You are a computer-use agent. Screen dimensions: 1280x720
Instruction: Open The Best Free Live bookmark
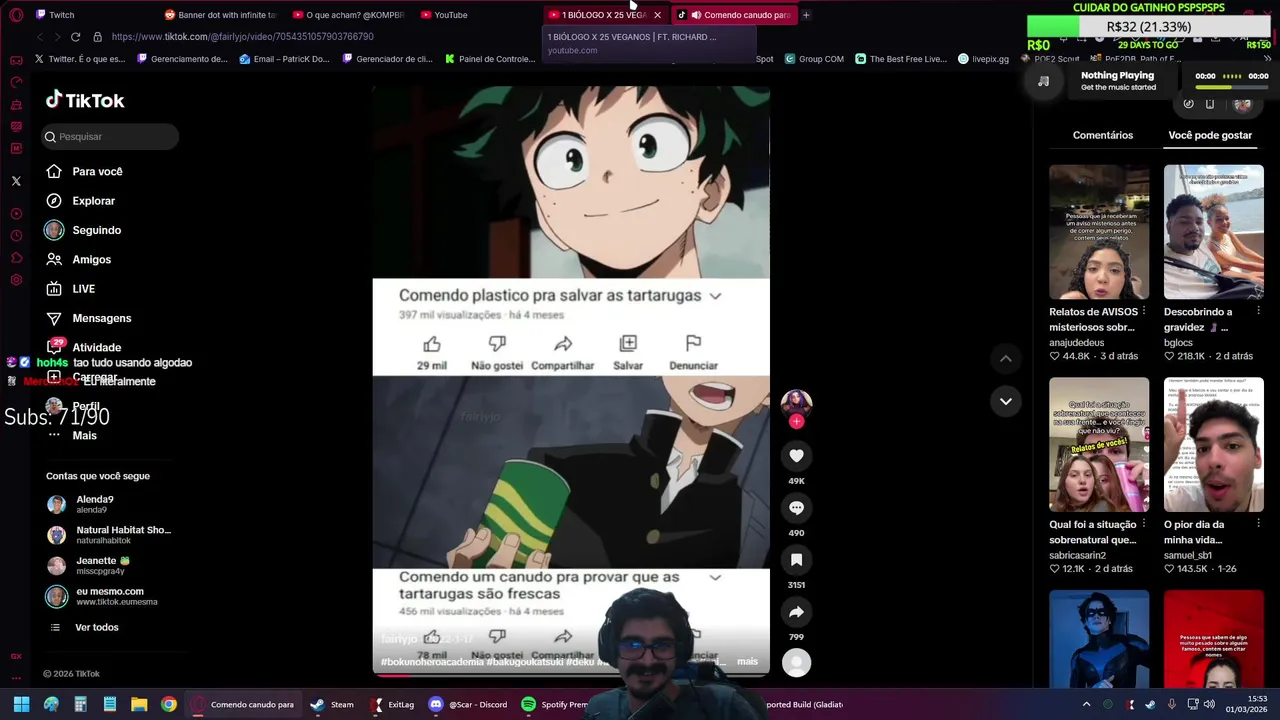click(x=900, y=59)
